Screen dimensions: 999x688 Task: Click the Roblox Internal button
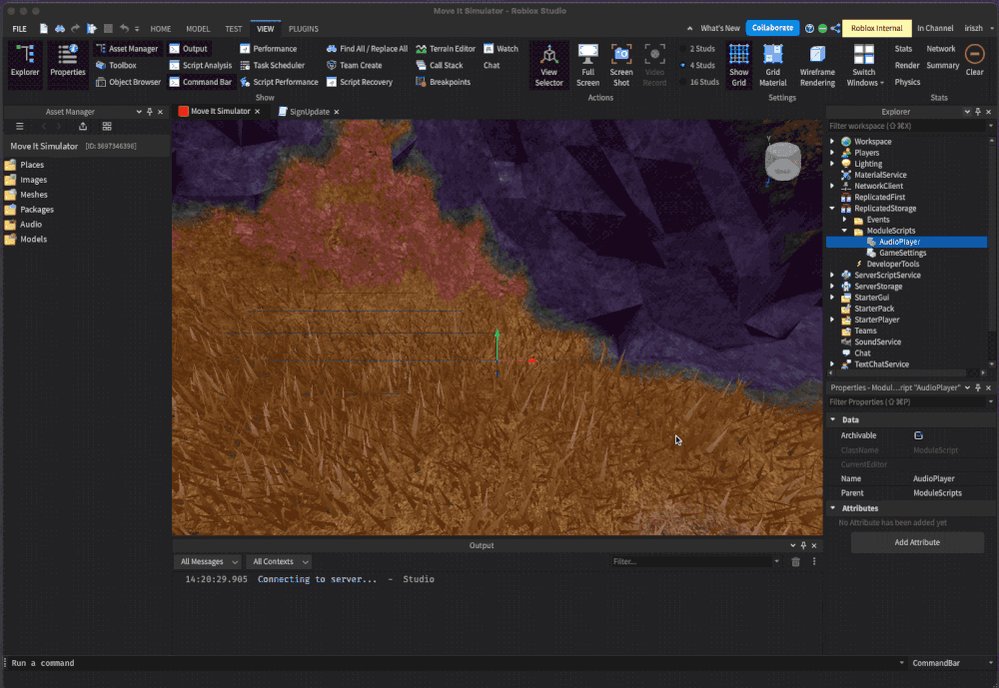[x=876, y=28]
